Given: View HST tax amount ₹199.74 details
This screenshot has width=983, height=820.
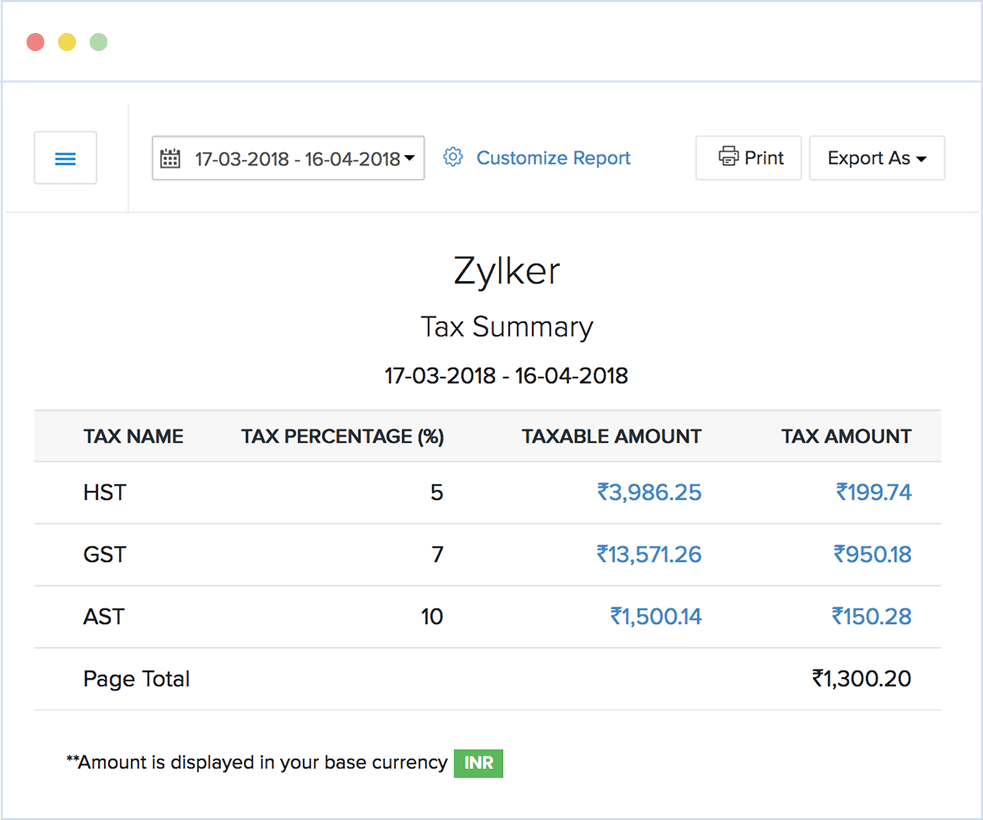Looking at the screenshot, I should [874, 492].
